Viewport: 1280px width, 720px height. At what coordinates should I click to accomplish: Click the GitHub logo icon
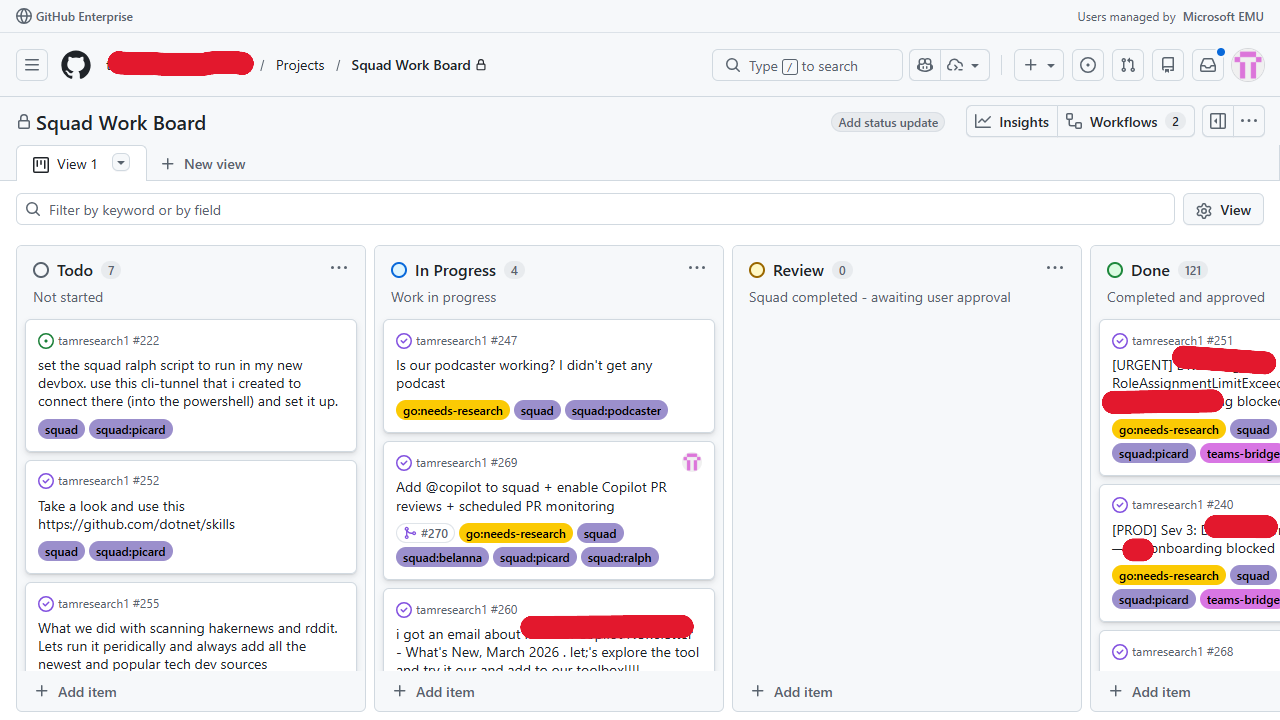pos(75,64)
